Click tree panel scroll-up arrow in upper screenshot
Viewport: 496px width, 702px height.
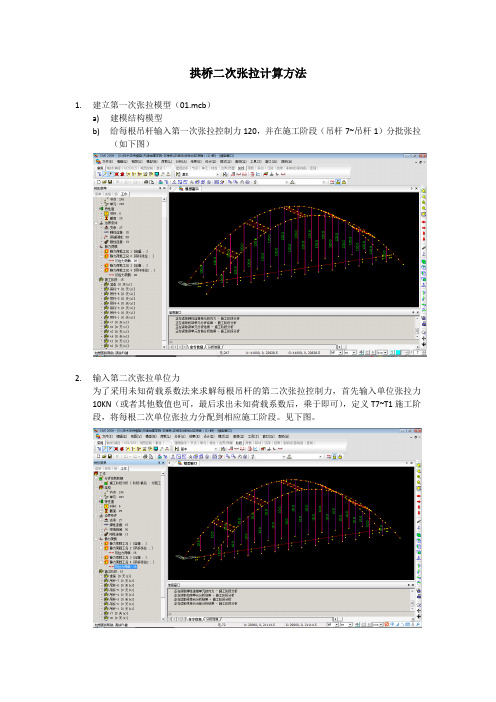[164, 199]
